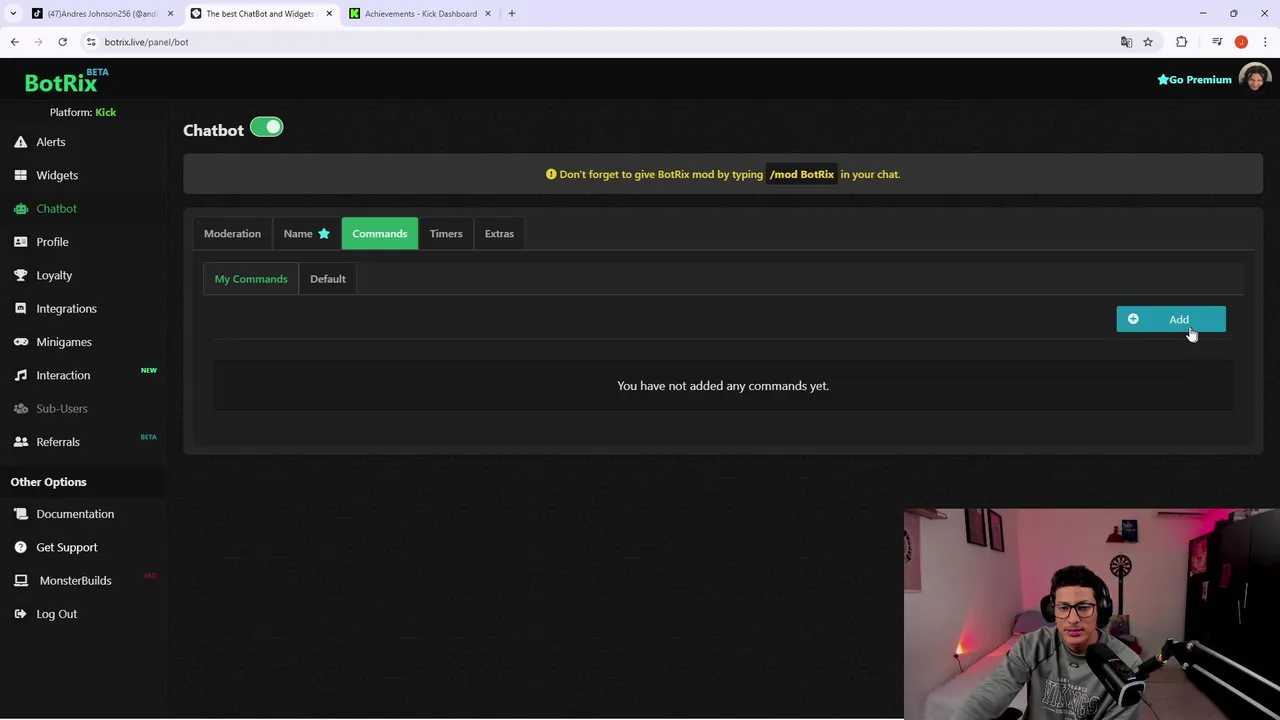
Task: Click the Kick platform label
Action: pyautogui.click(x=105, y=112)
